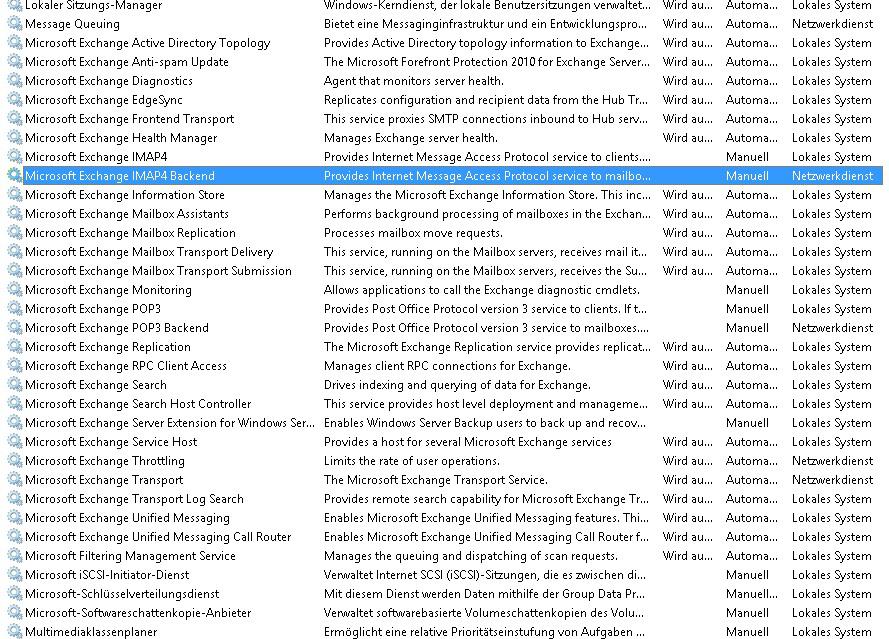Click the name Microsoft Exchange Server Extension for Windows Ser...
This screenshot has width=889, height=639.
[x=170, y=423]
